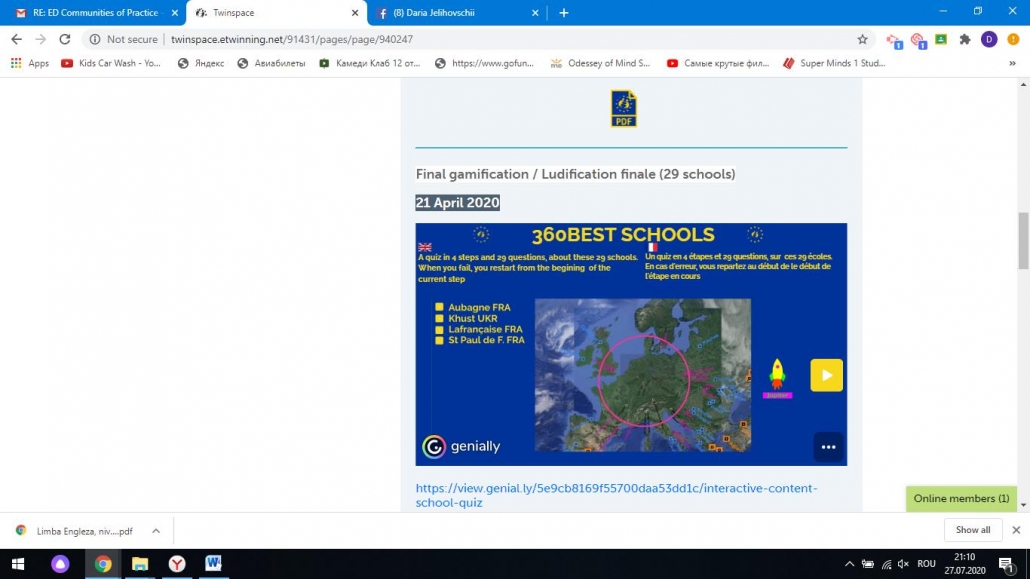This screenshot has width=1030, height=579.
Task: Reload the Twinspace page
Action: coord(65,39)
